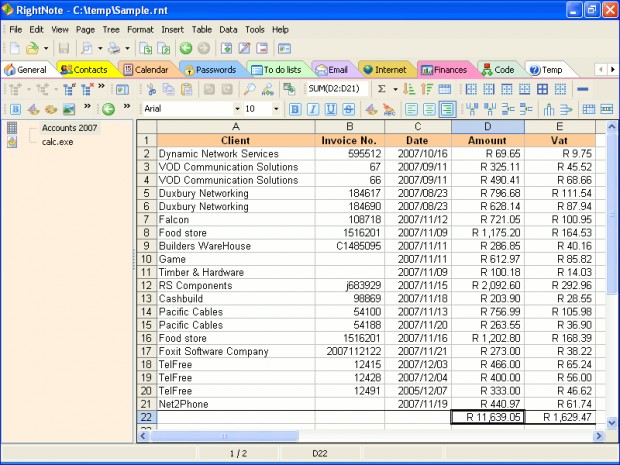This screenshot has width=620, height=465.
Task: Open dropdown arrow next to print preview
Action: (x=100, y=49)
